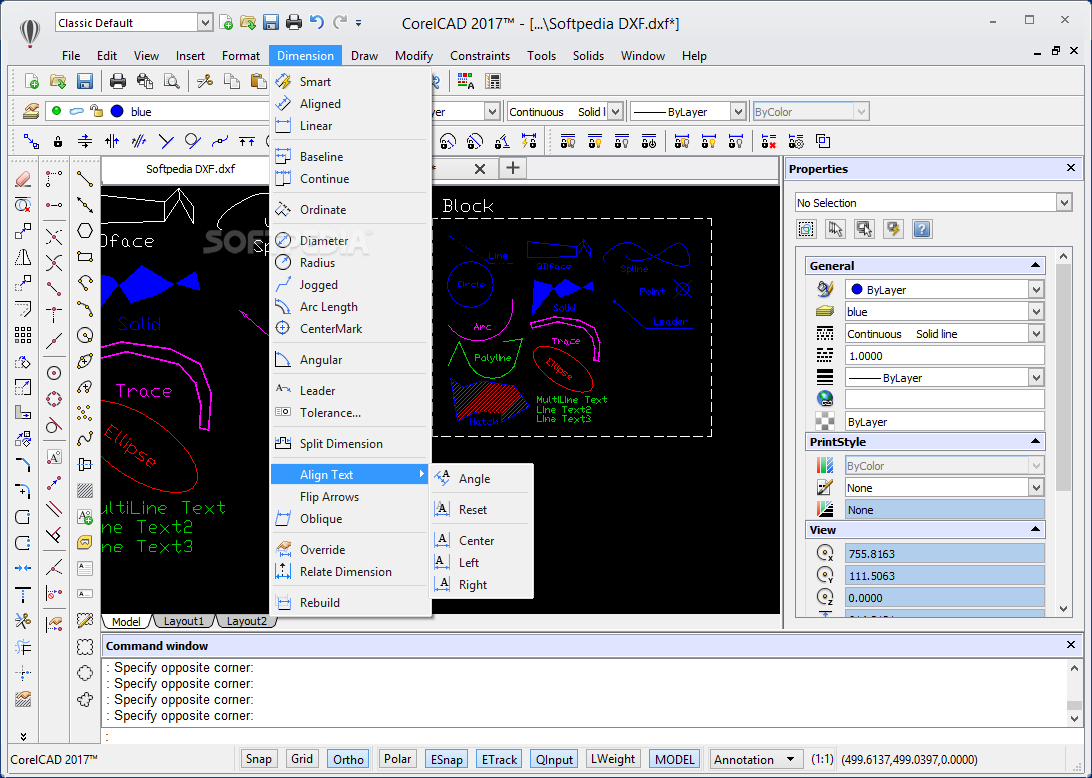Viewport: 1092px width, 778px height.
Task: Switch to the Layout1 tab
Action: 184,621
